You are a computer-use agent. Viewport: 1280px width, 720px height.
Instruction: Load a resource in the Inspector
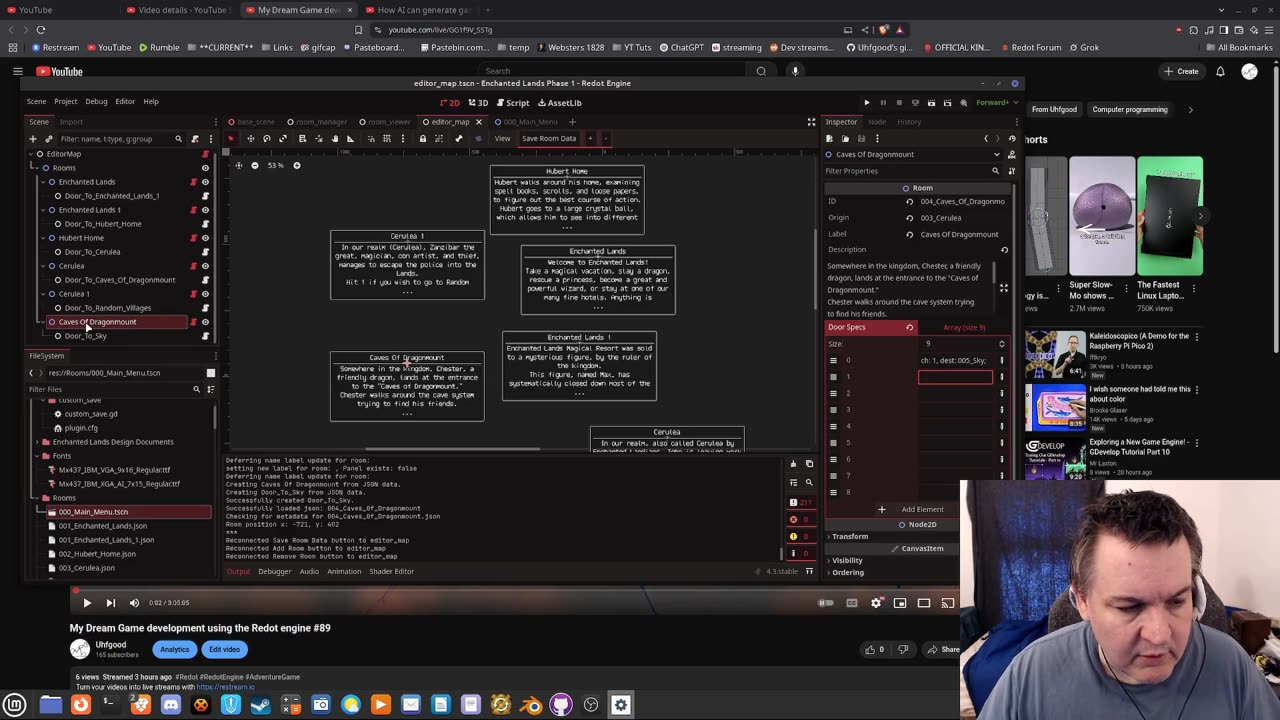(845, 138)
